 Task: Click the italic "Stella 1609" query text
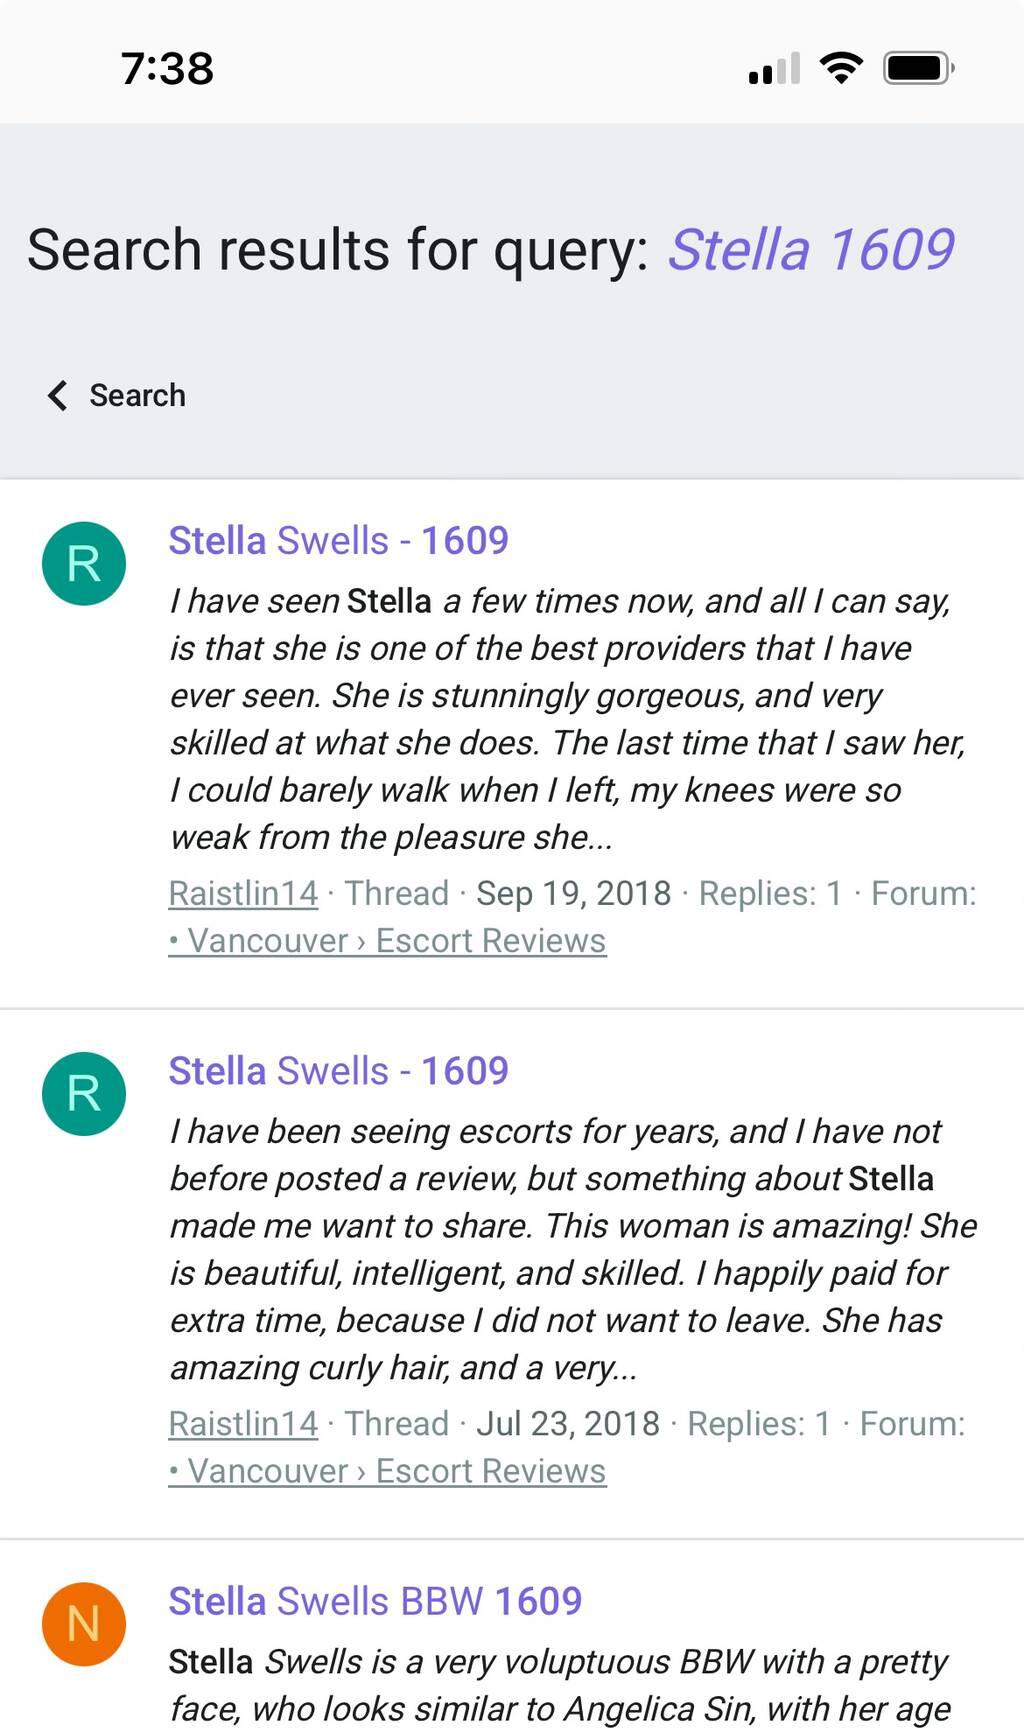811,249
